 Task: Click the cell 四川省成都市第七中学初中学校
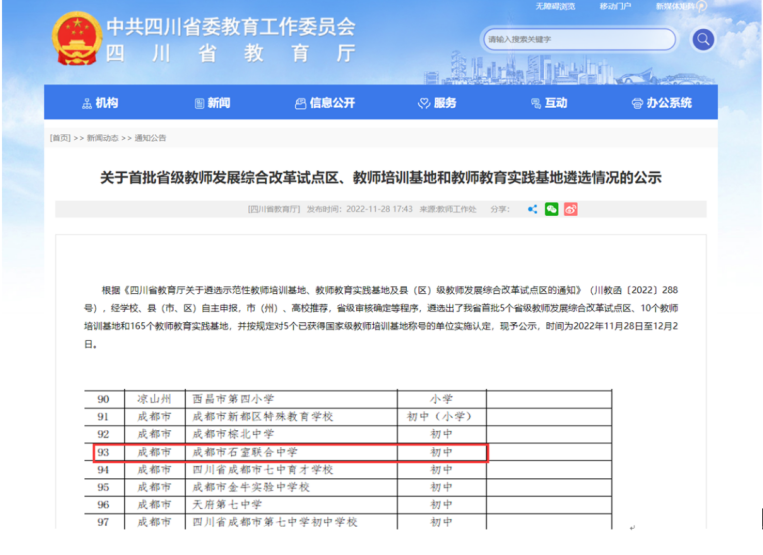pyautogui.click(x=275, y=522)
